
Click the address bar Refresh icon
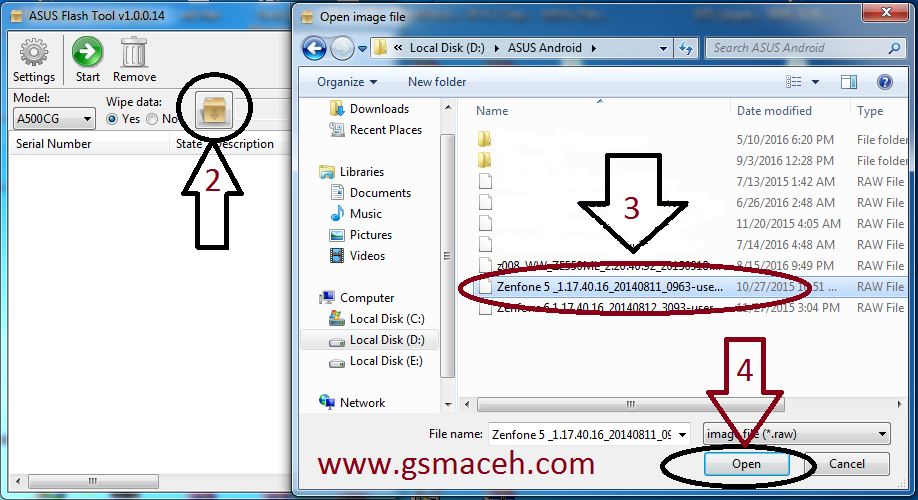click(686, 49)
